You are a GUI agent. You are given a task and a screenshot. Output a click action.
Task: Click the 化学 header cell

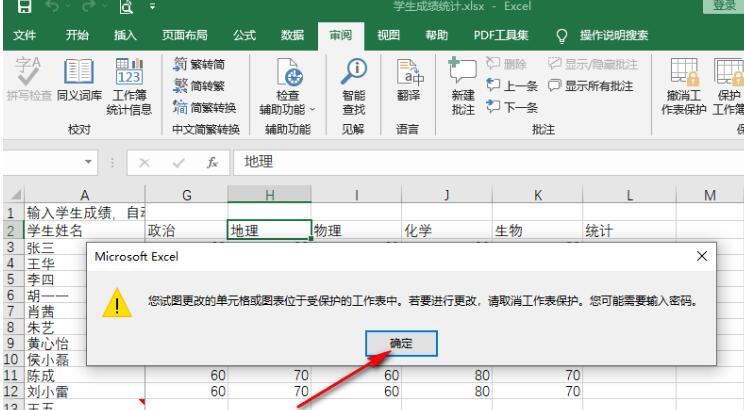(x=446, y=231)
